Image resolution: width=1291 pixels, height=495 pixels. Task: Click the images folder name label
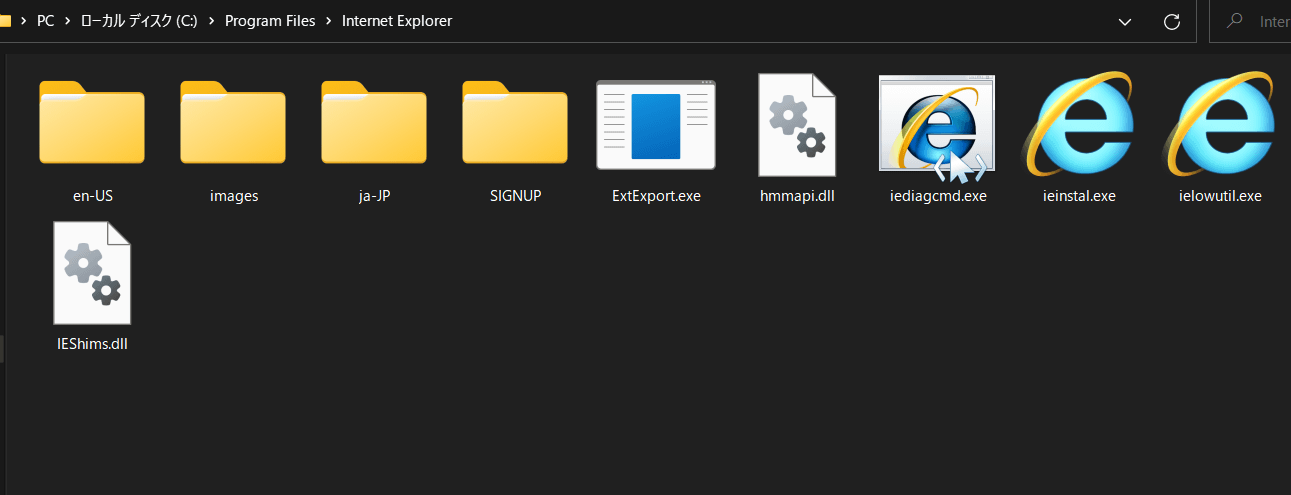234,196
